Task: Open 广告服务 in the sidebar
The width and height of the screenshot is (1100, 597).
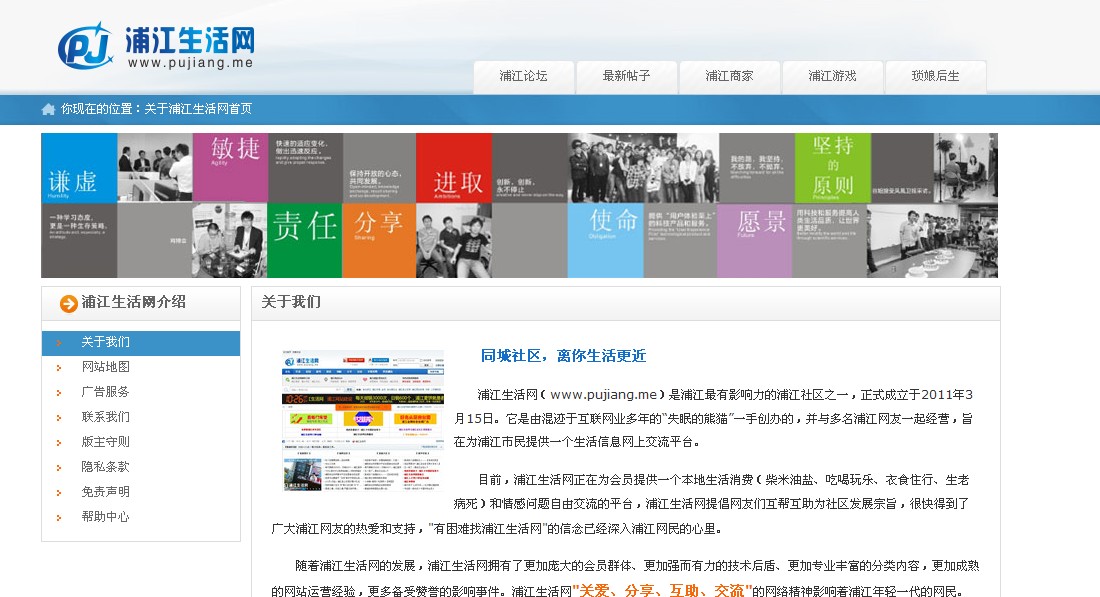Action: click(105, 392)
